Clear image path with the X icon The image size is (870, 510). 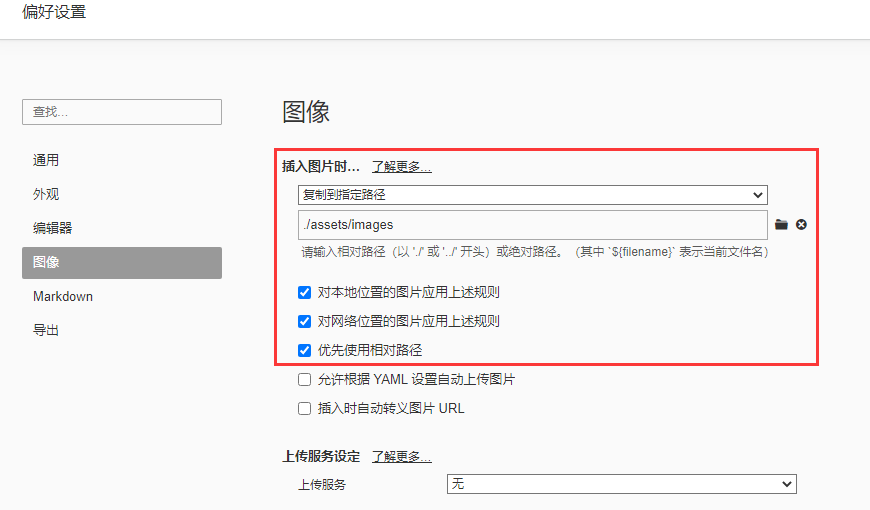point(801,225)
